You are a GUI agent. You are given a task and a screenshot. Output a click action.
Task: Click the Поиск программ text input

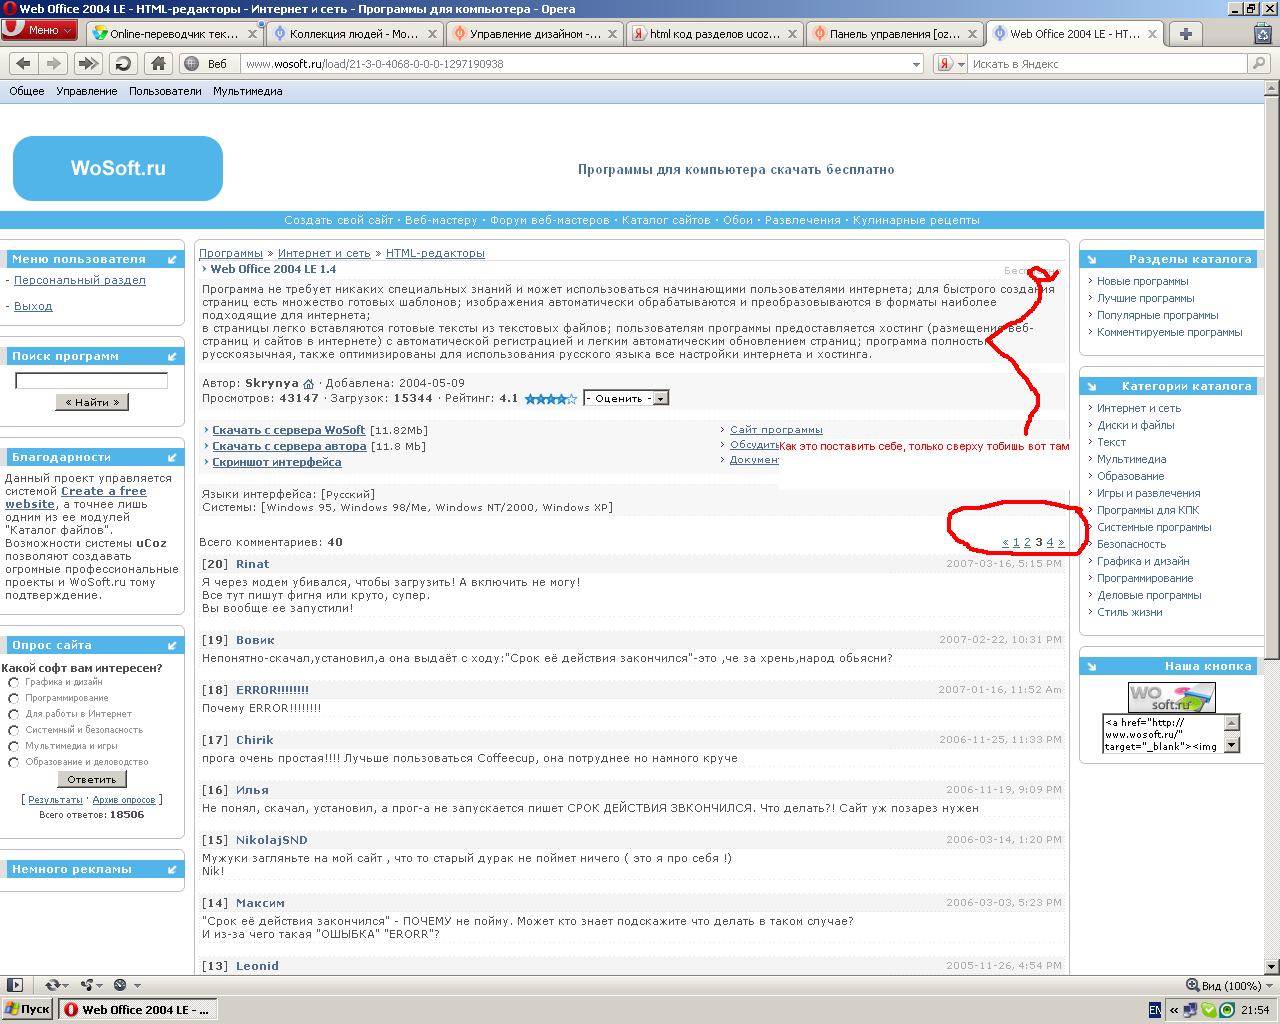point(92,380)
